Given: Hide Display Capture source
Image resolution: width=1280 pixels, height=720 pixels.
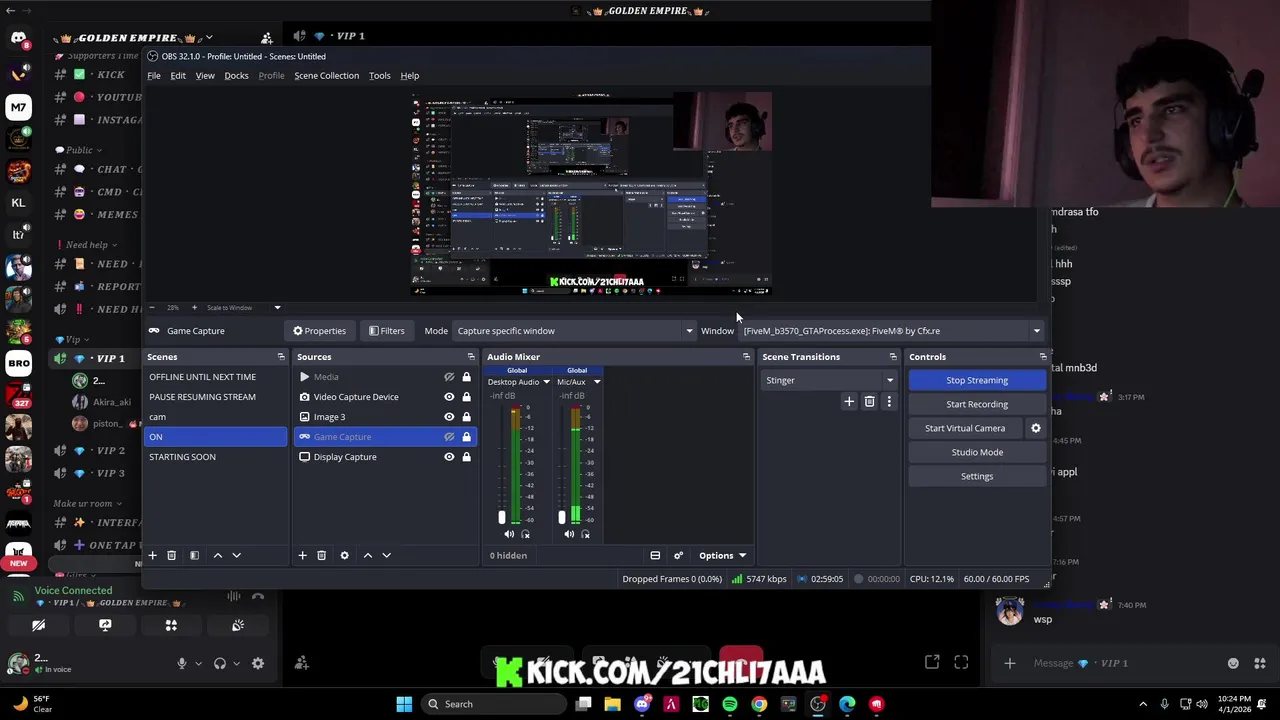Looking at the screenshot, I should 449,457.
